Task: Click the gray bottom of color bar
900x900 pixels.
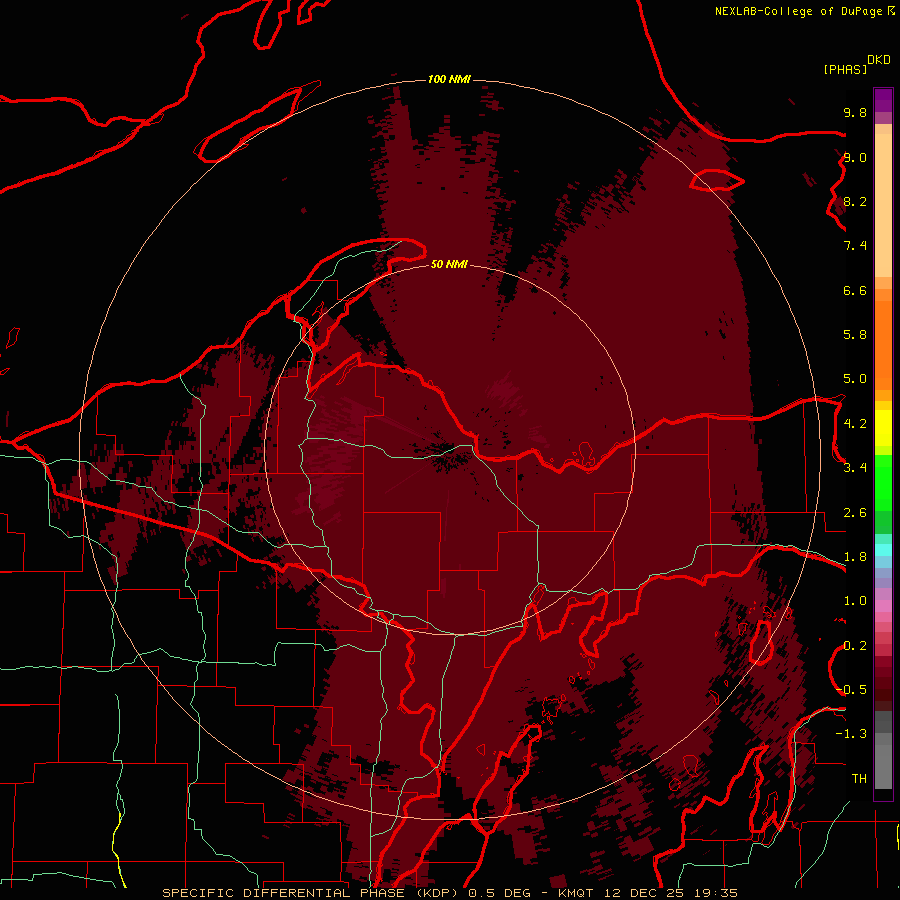Action: tap(883, 763)
